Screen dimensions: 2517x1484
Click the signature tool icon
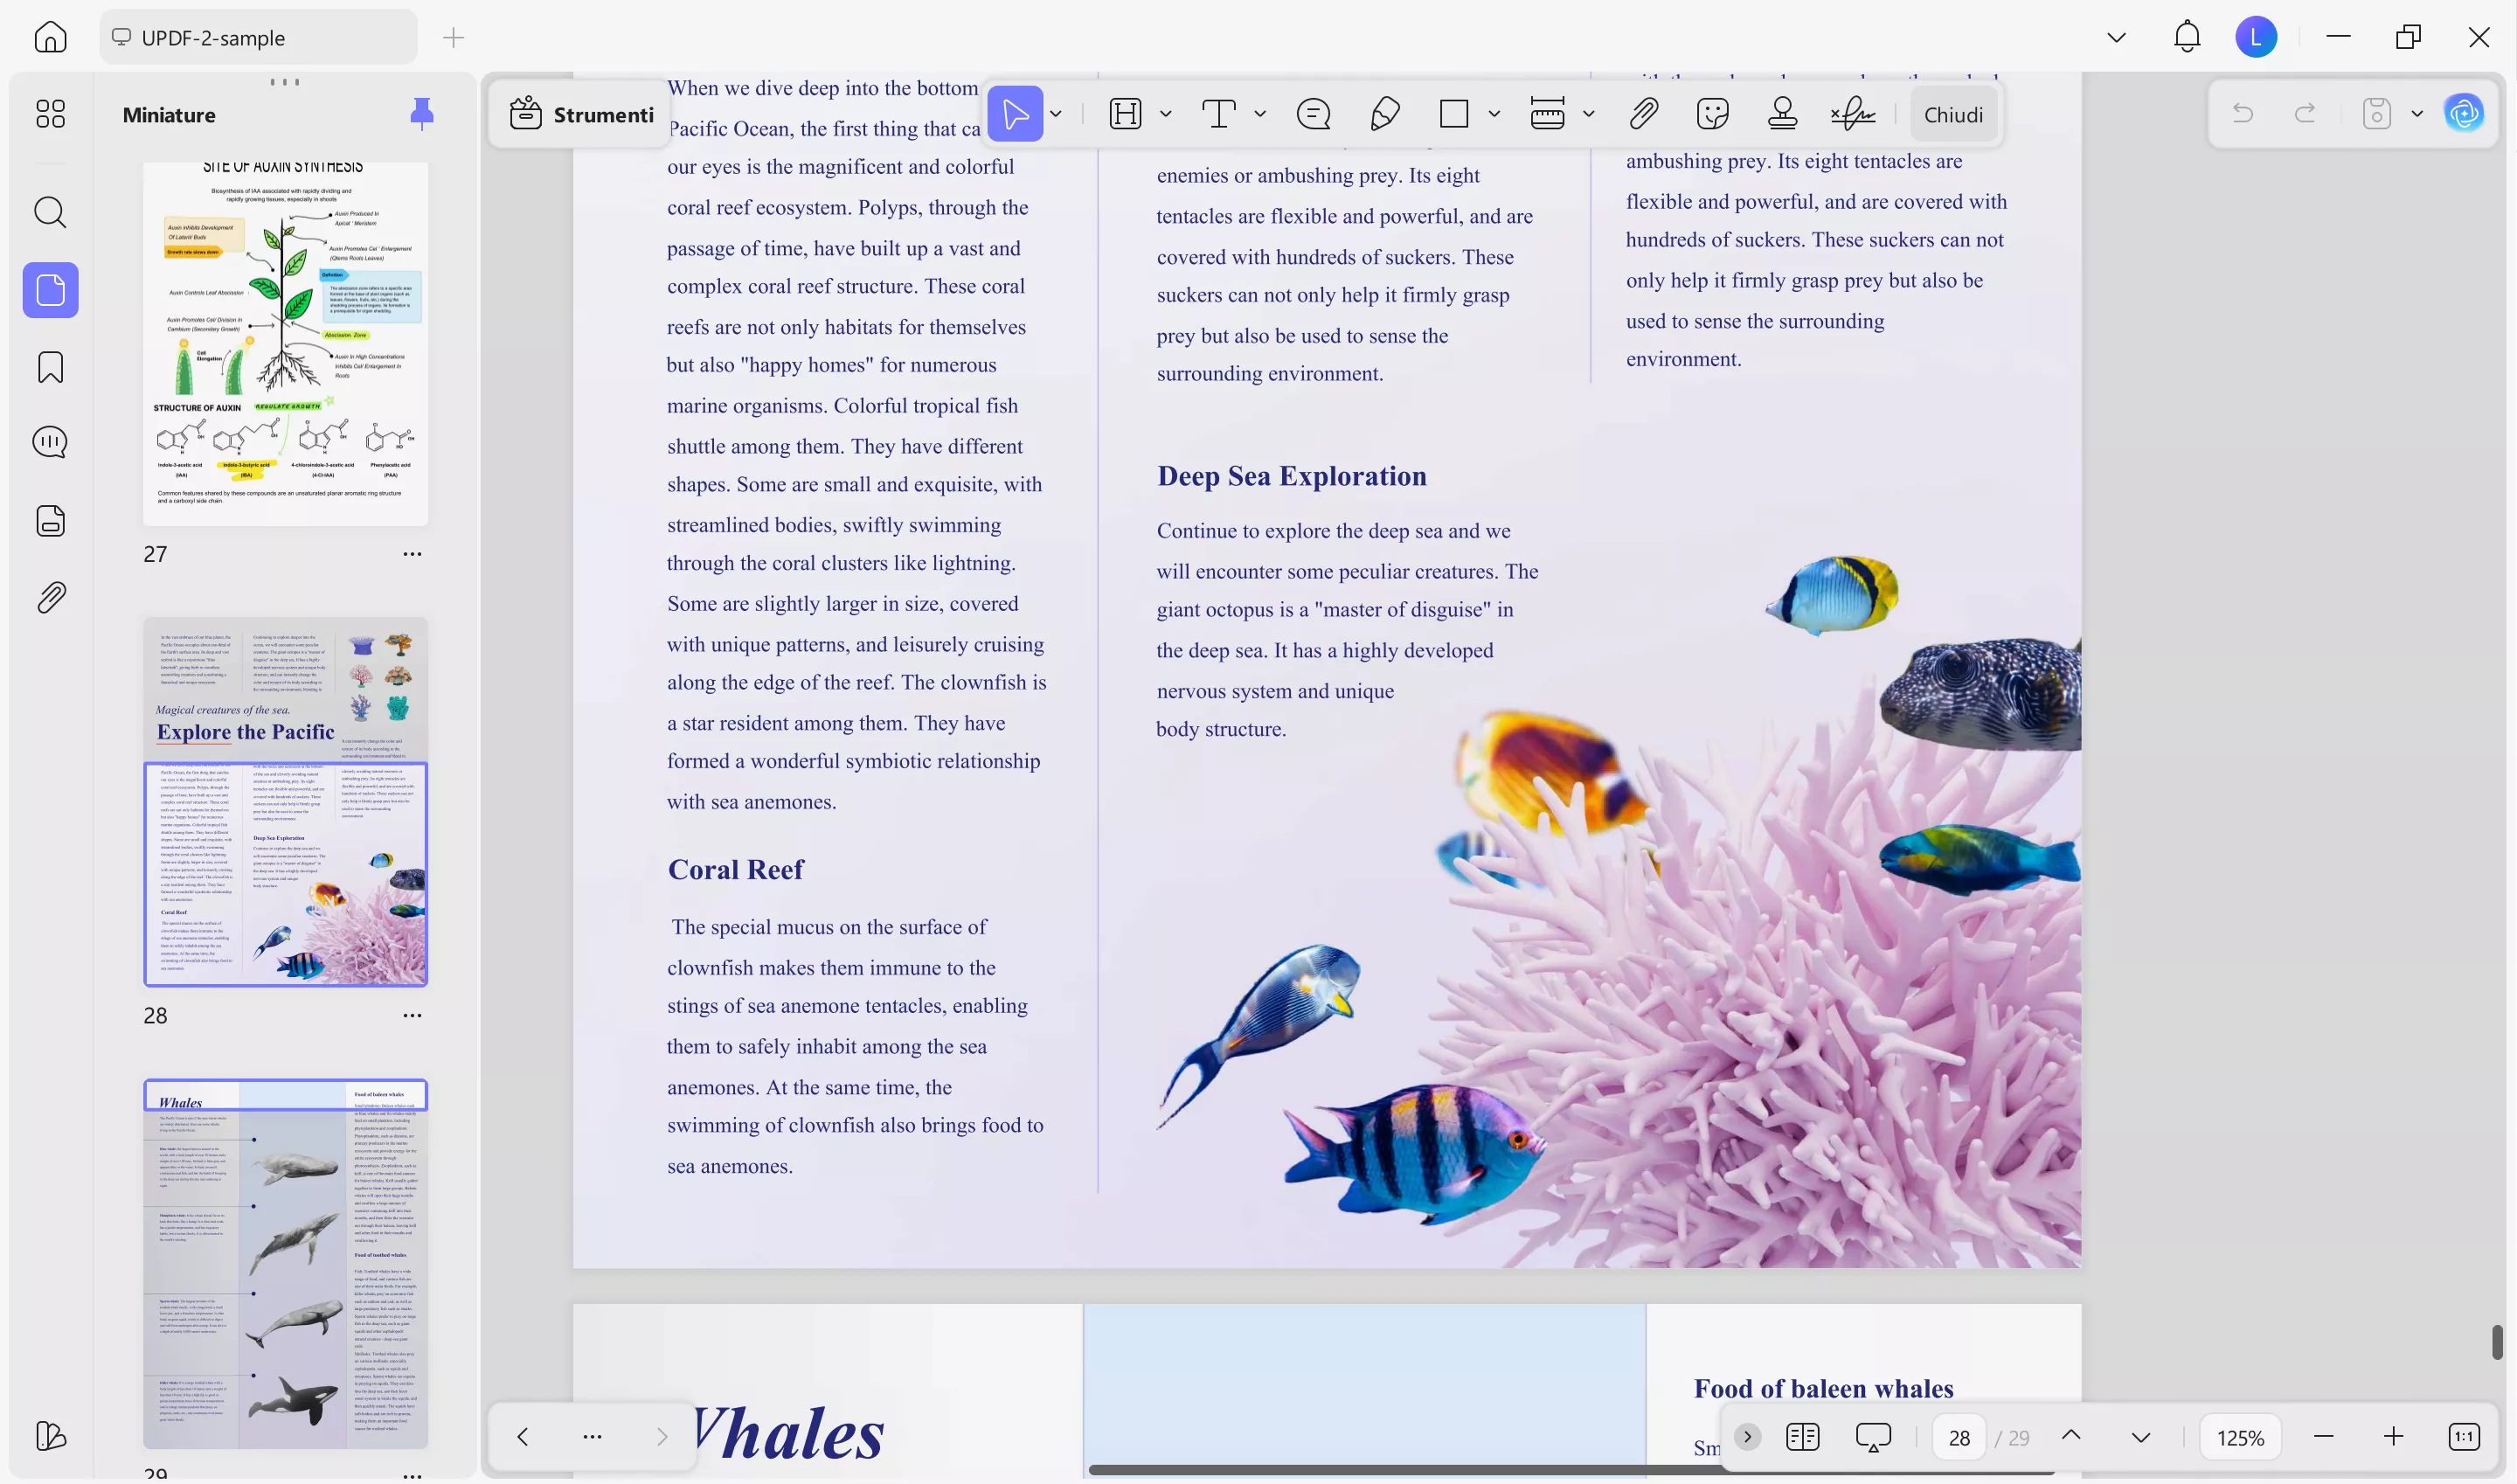(x=1852, y=114)
